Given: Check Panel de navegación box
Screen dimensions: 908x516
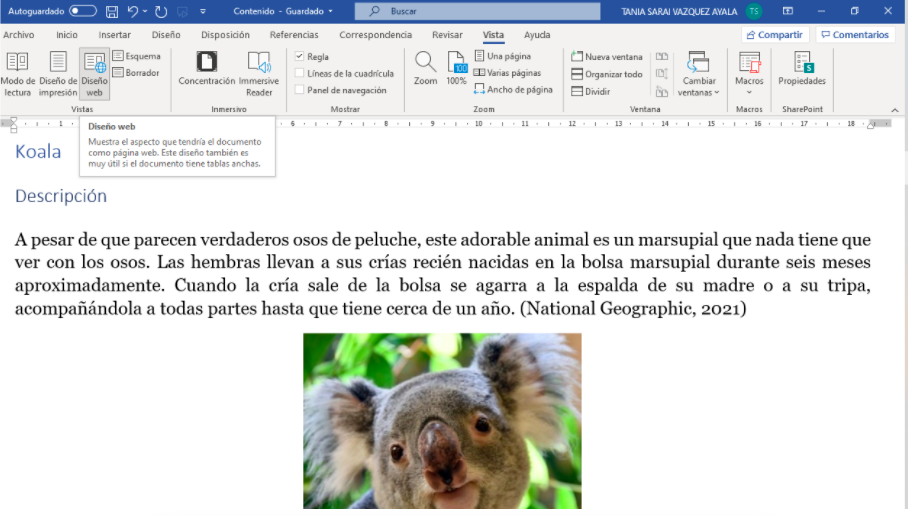Looking at the screenshot, I should click(299, 90).
